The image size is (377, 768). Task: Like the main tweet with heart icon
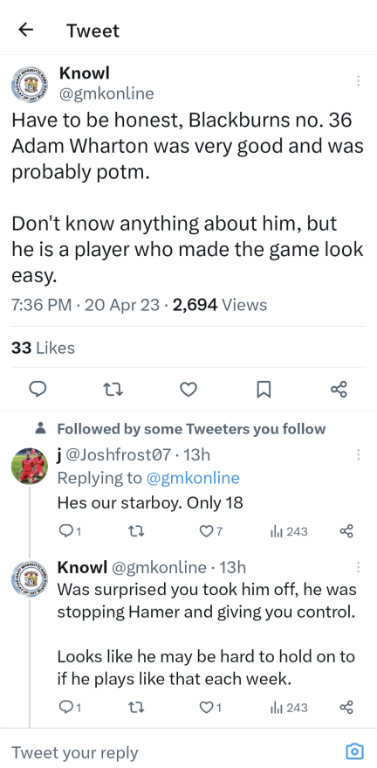(188, 389)
